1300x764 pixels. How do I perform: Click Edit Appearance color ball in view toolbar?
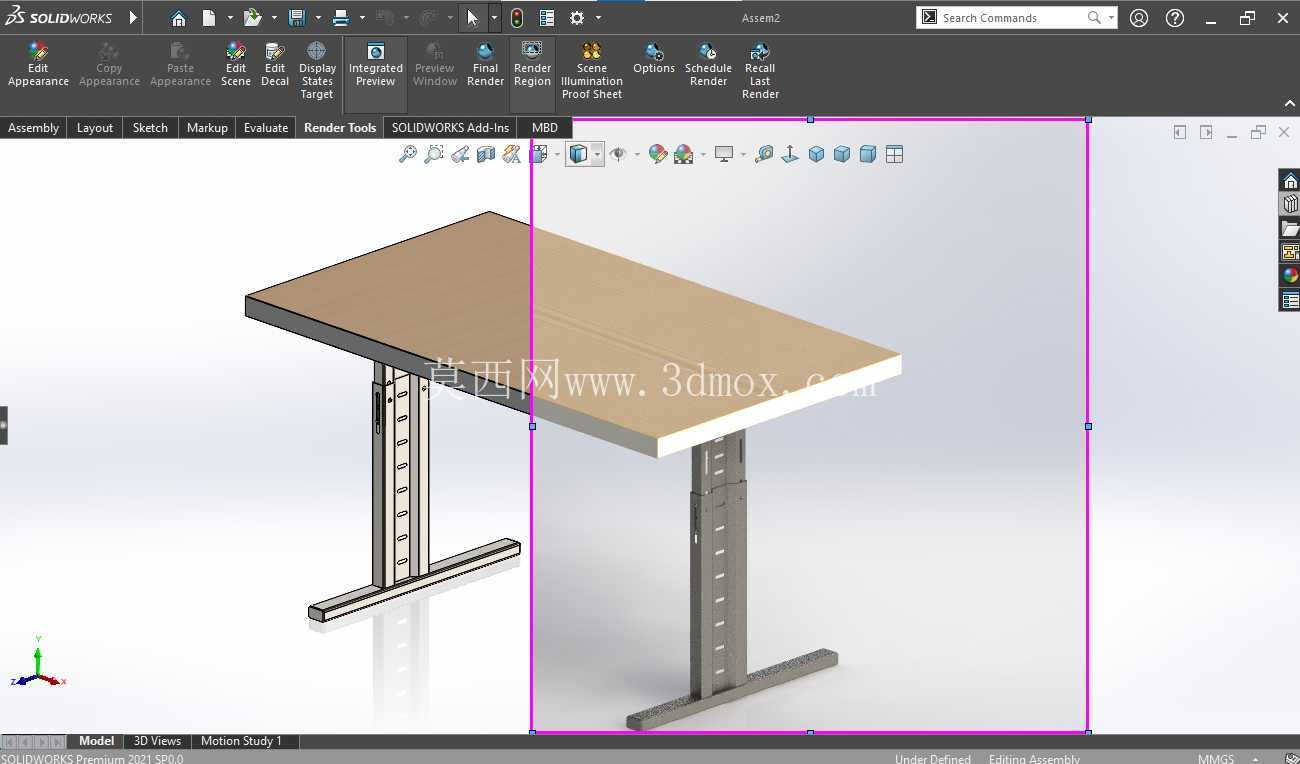pos(657,154)
